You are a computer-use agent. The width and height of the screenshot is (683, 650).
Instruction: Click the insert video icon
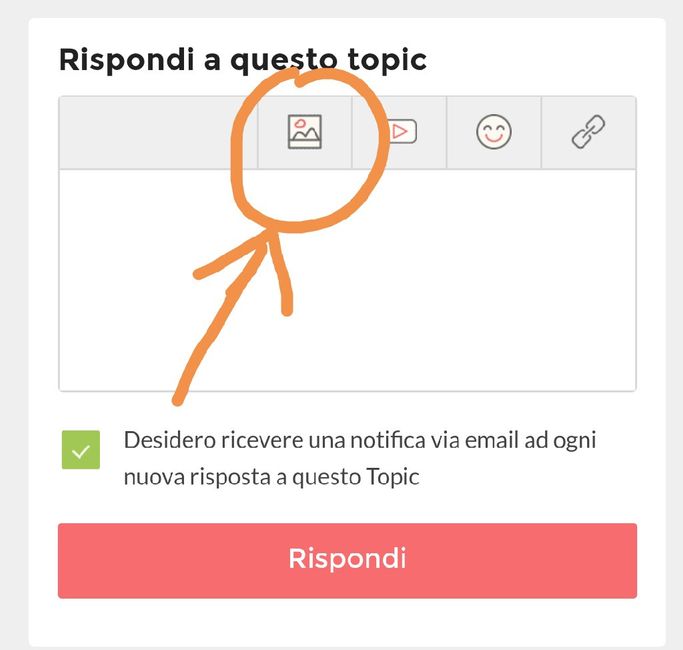(401, 132)
